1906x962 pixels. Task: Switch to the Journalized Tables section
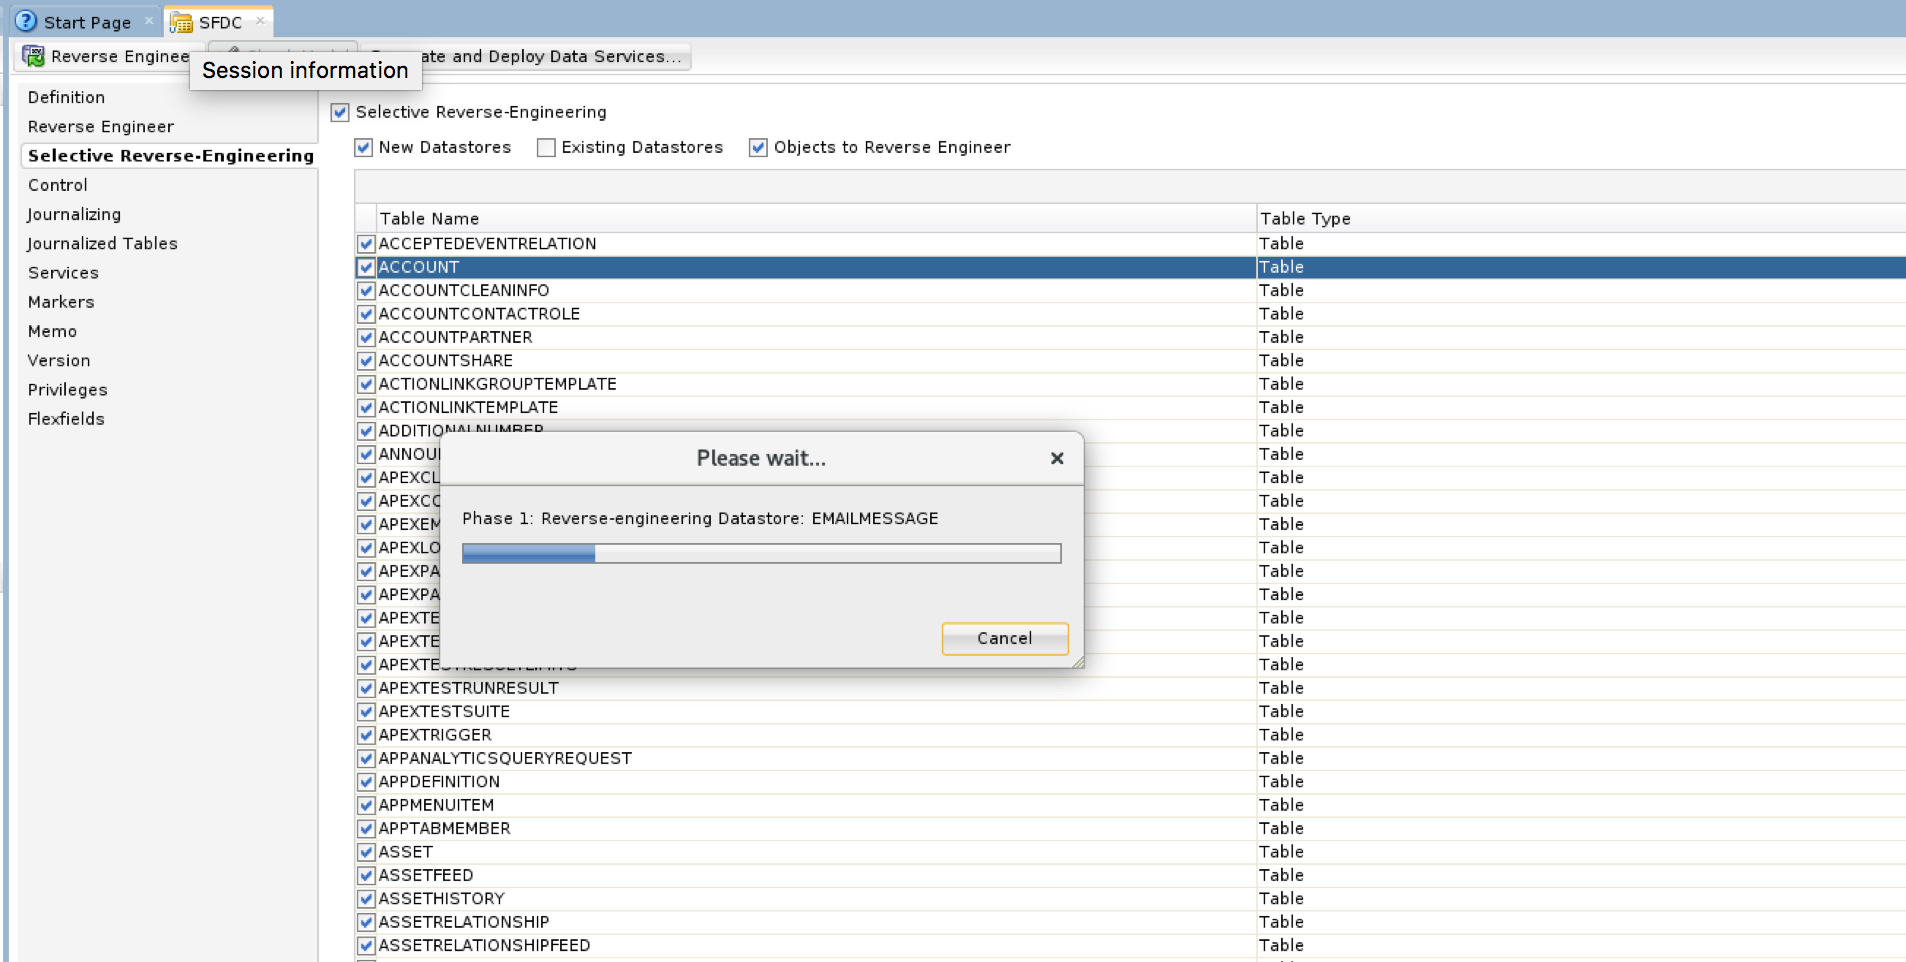[x=102, y=243]
